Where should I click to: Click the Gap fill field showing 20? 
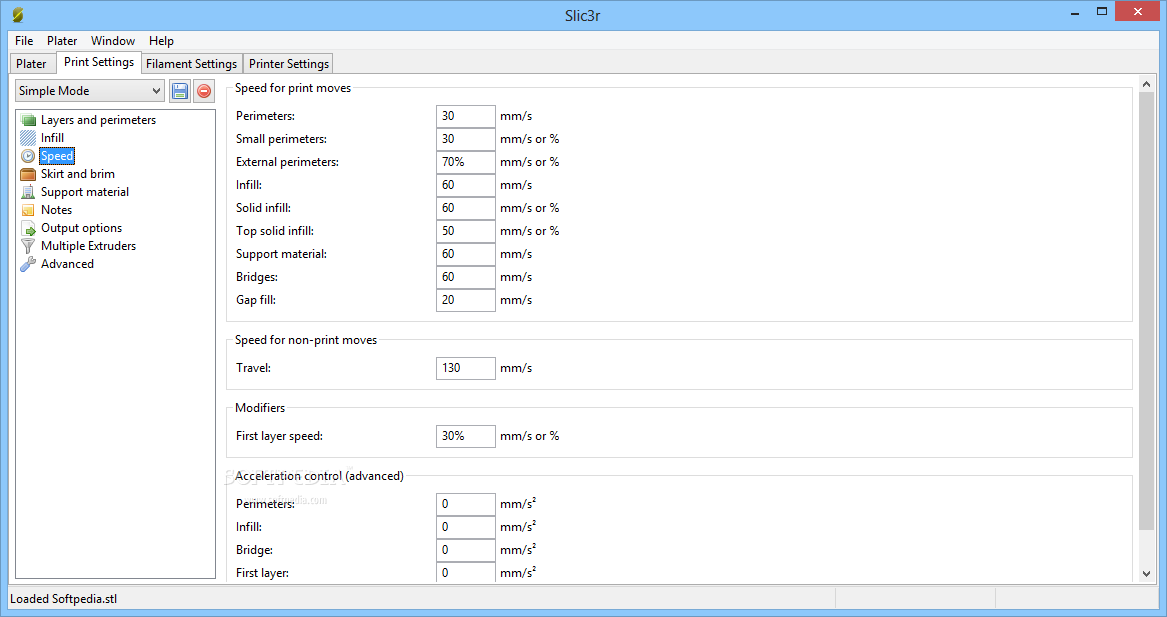(465, 301)
